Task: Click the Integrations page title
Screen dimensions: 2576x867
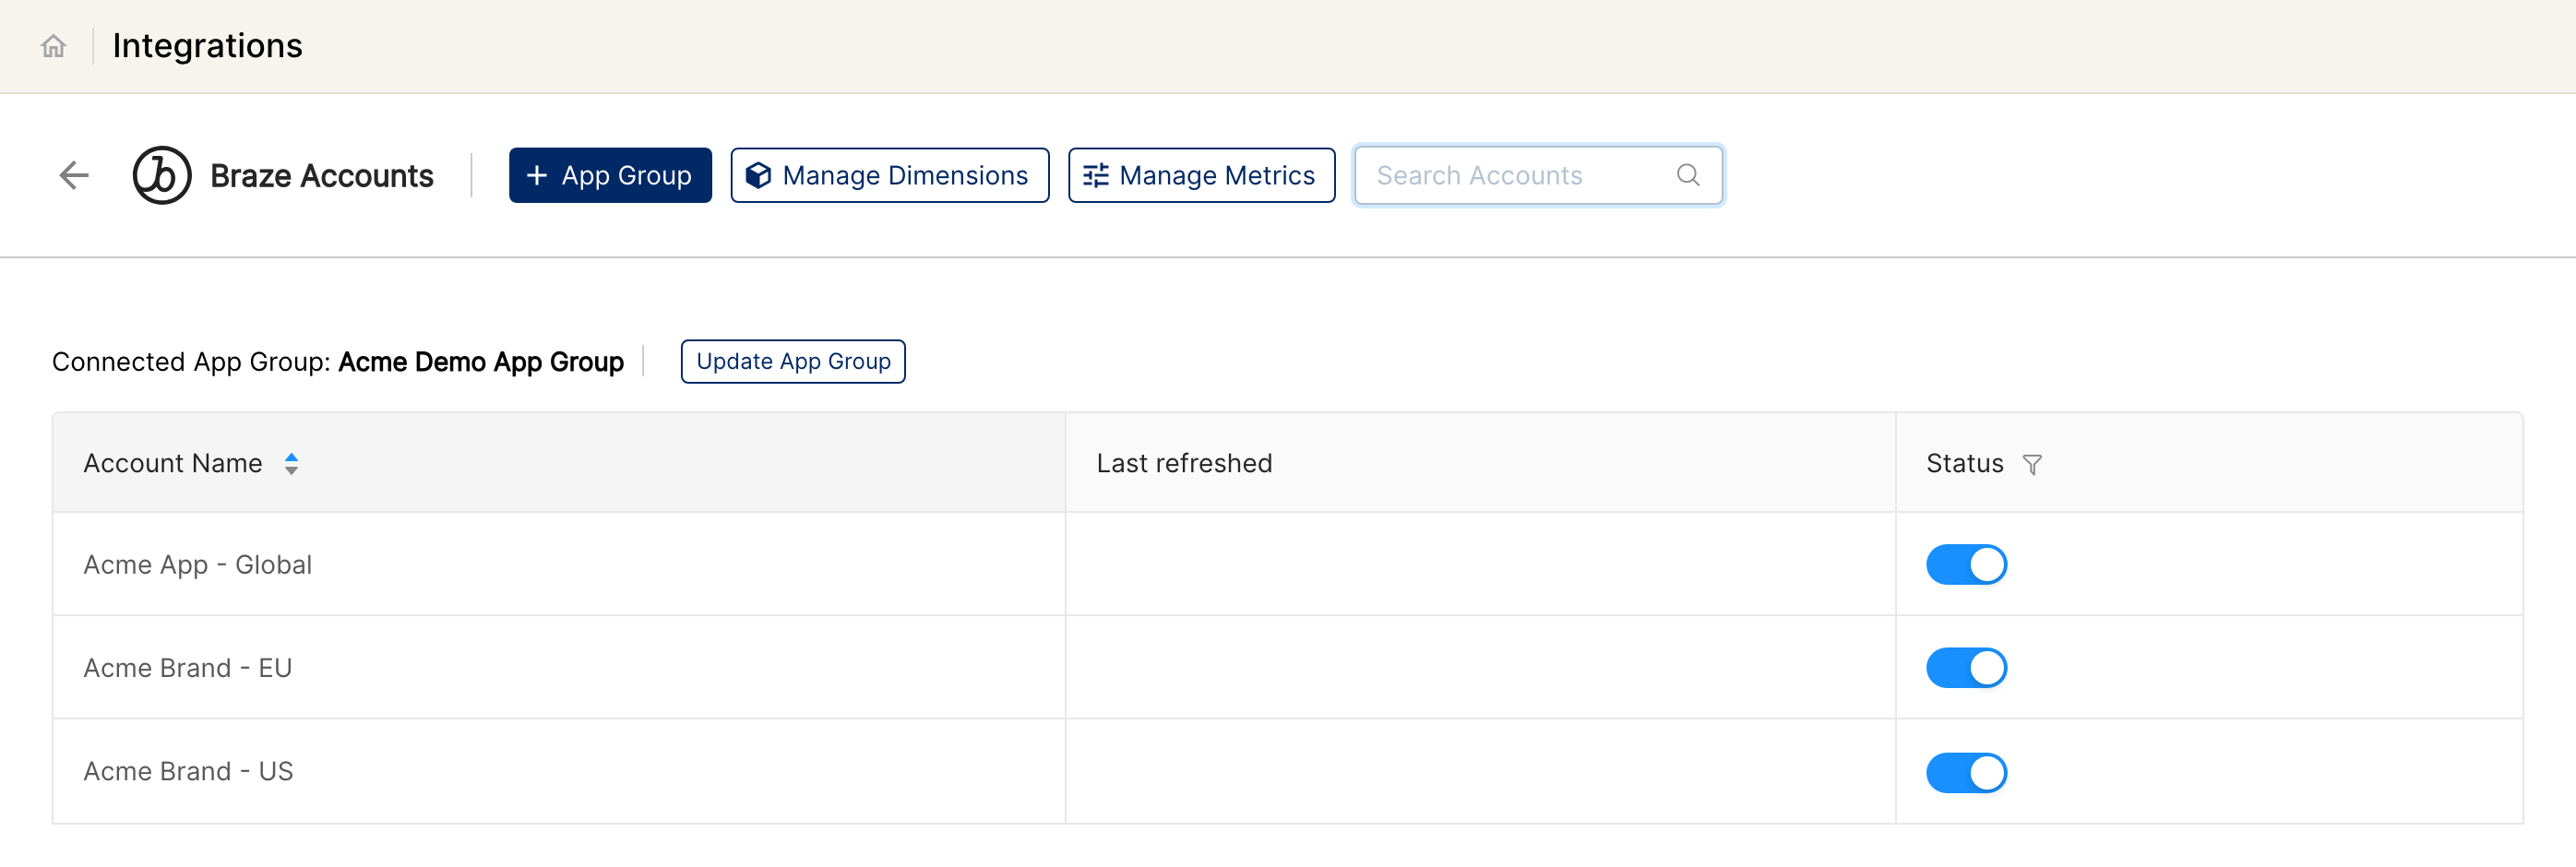Action: (207, 46)
